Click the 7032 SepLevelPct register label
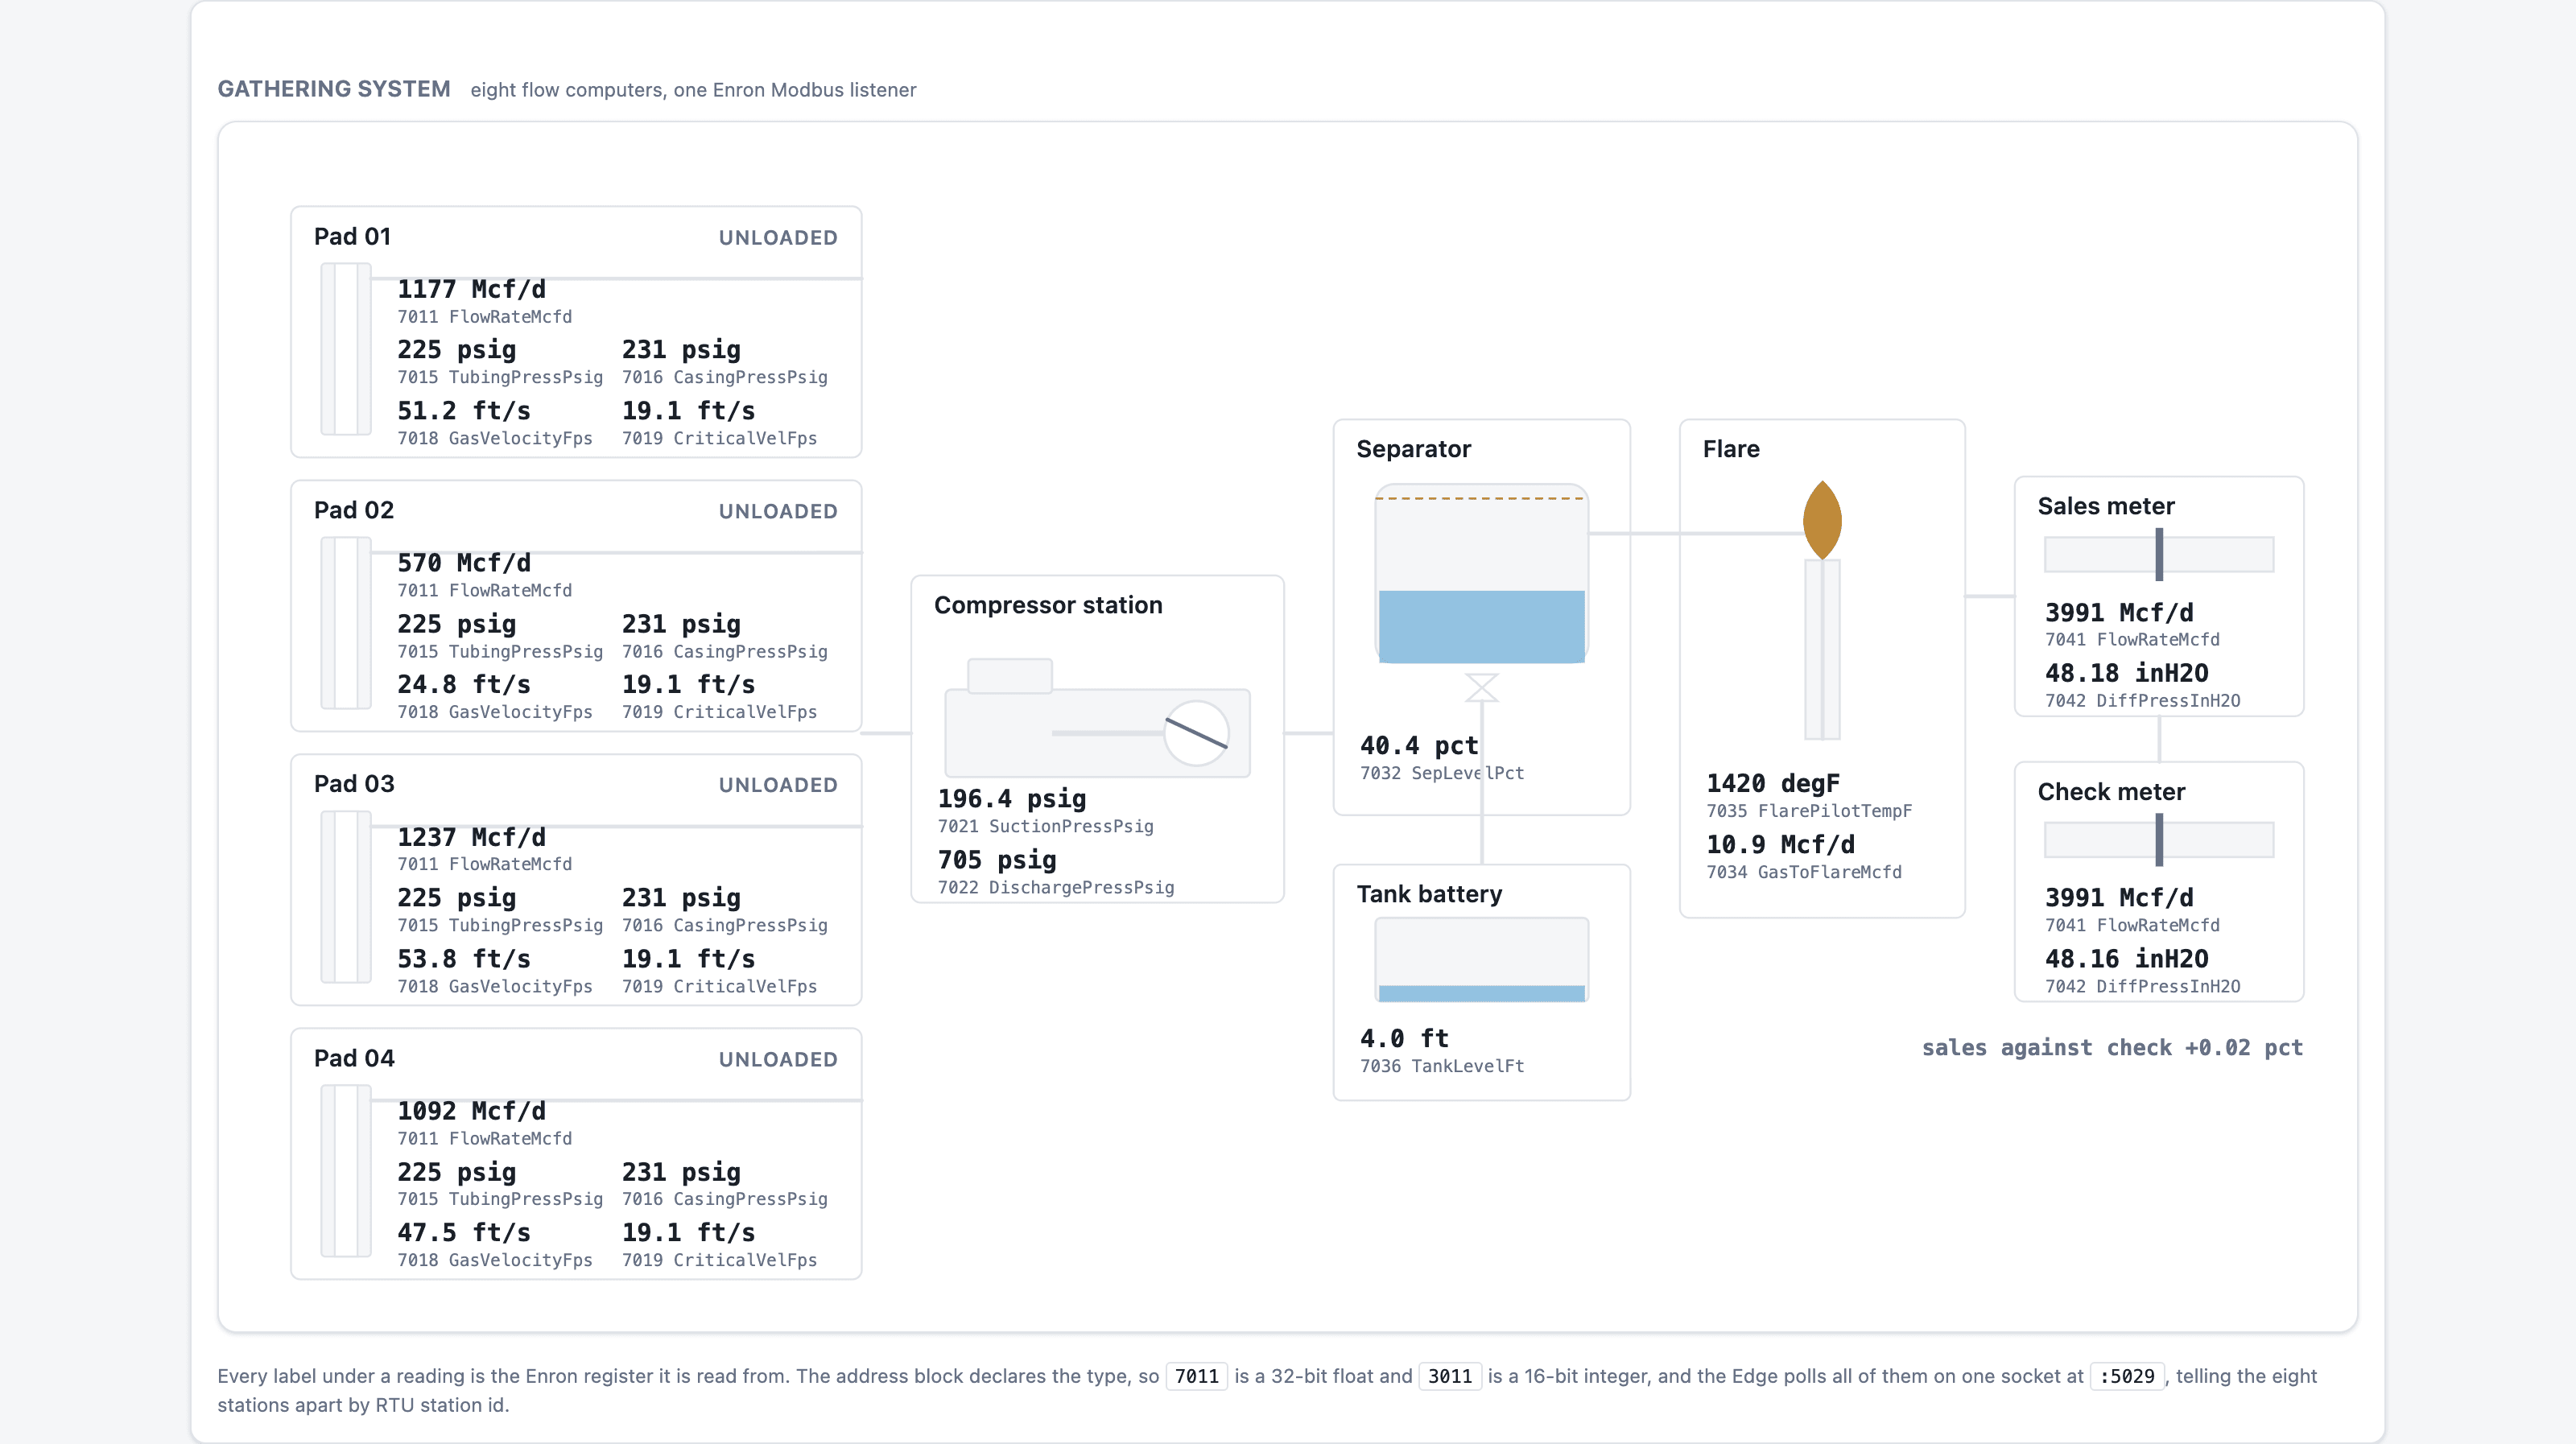 pos(1442,773)
